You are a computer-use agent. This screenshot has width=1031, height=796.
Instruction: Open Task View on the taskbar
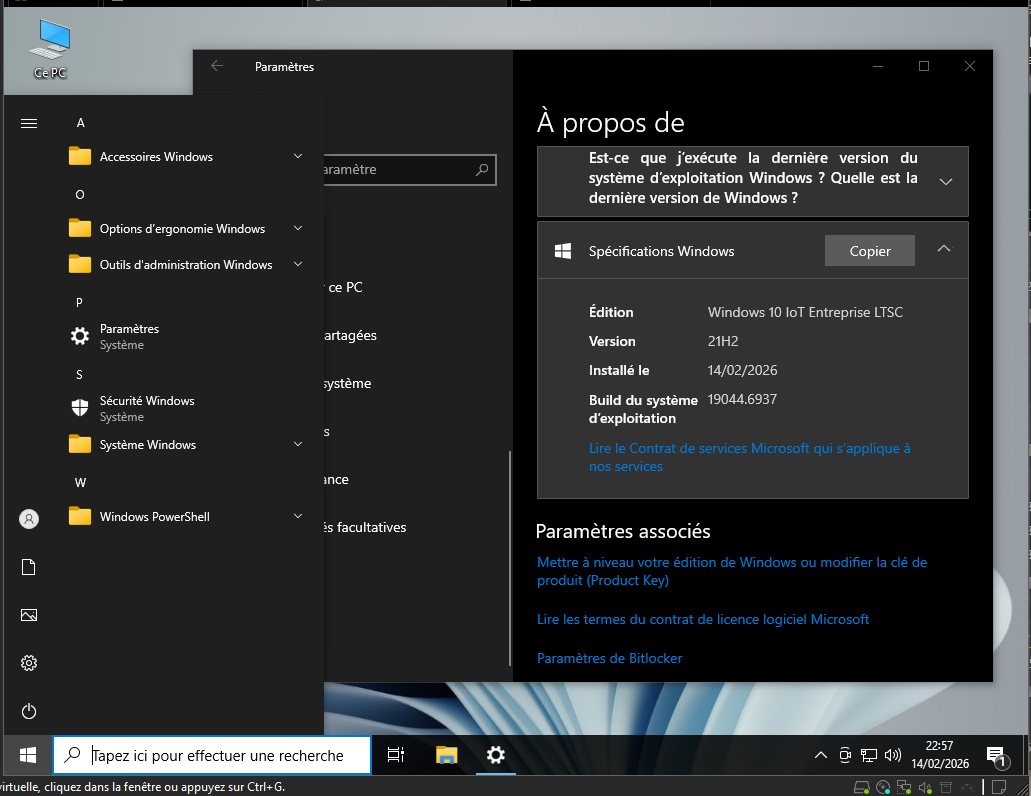(396, 755)
